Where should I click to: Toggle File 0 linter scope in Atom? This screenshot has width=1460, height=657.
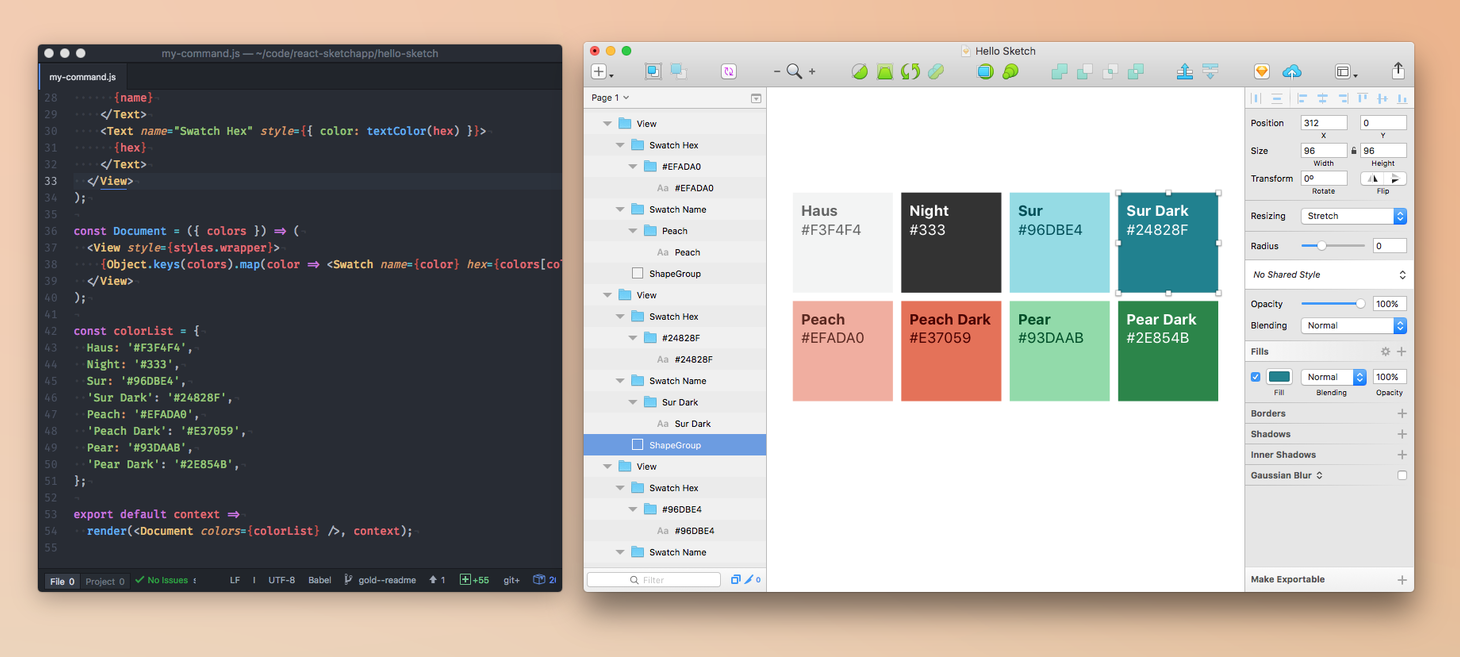[x=62, y=581]
